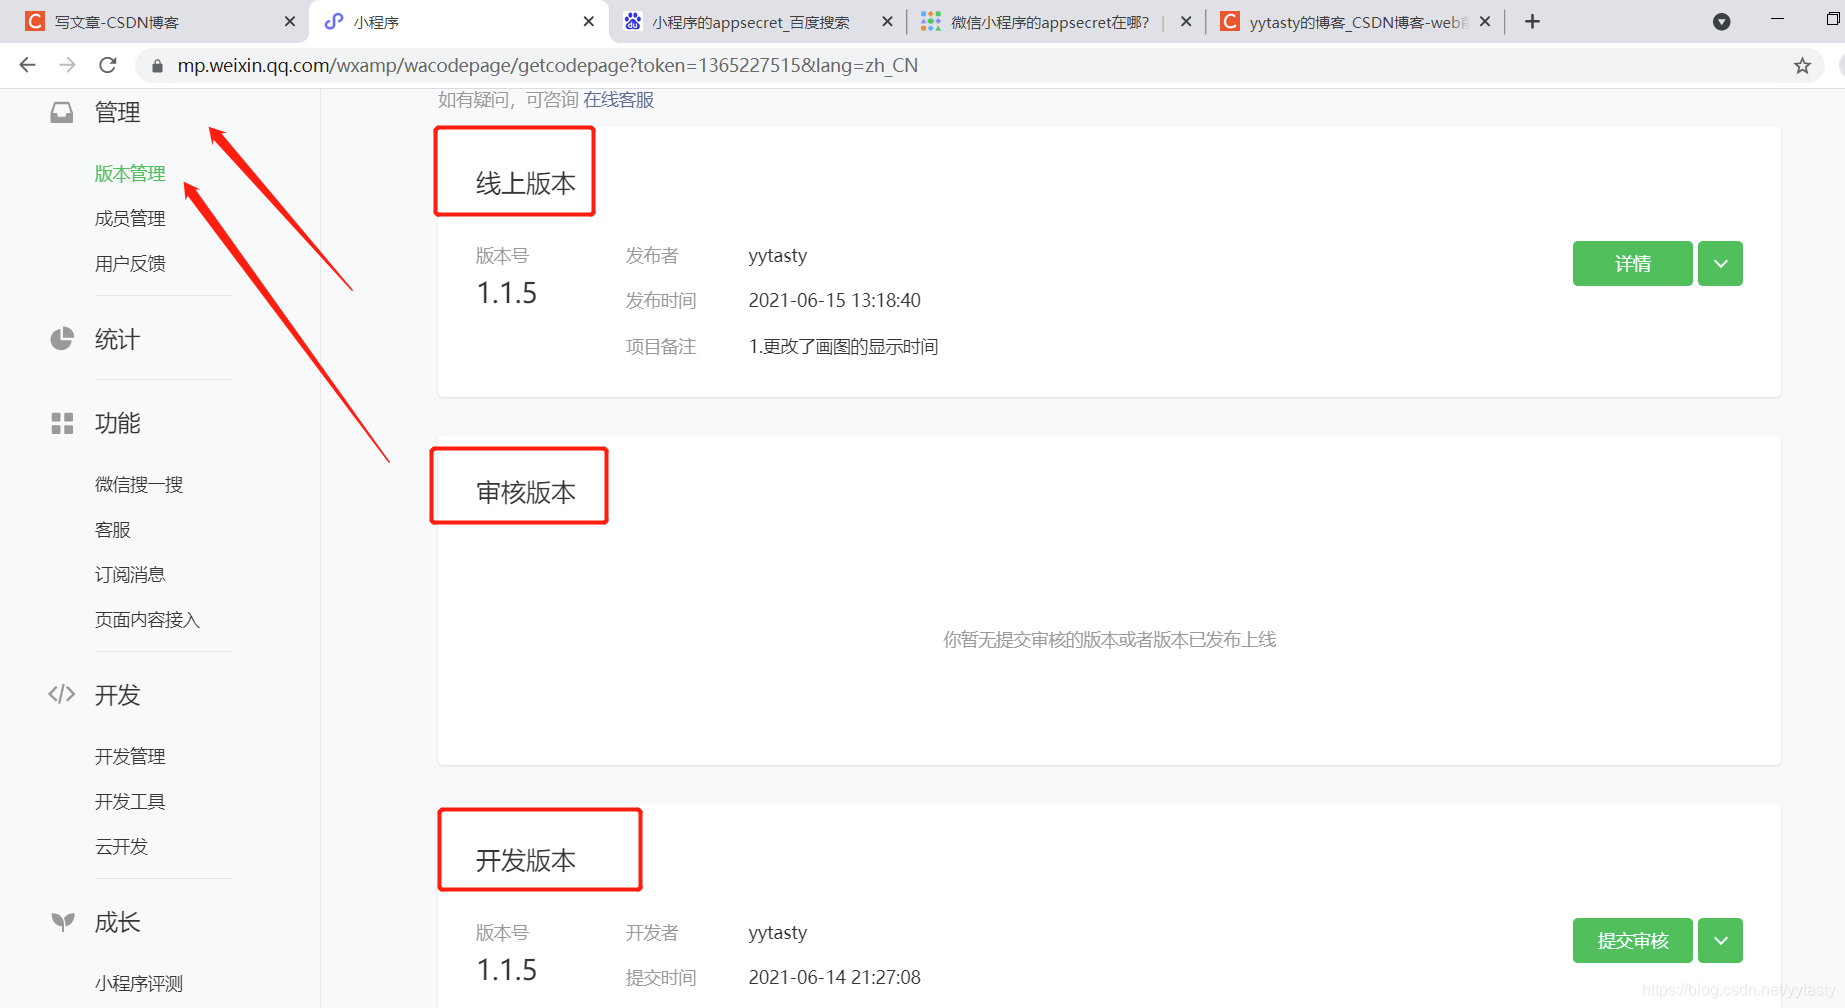Image resolution: width=1845 pixels, height=1008 pixels.
Task: Click the lock icon in the address bar
Action: coord(157,66)
